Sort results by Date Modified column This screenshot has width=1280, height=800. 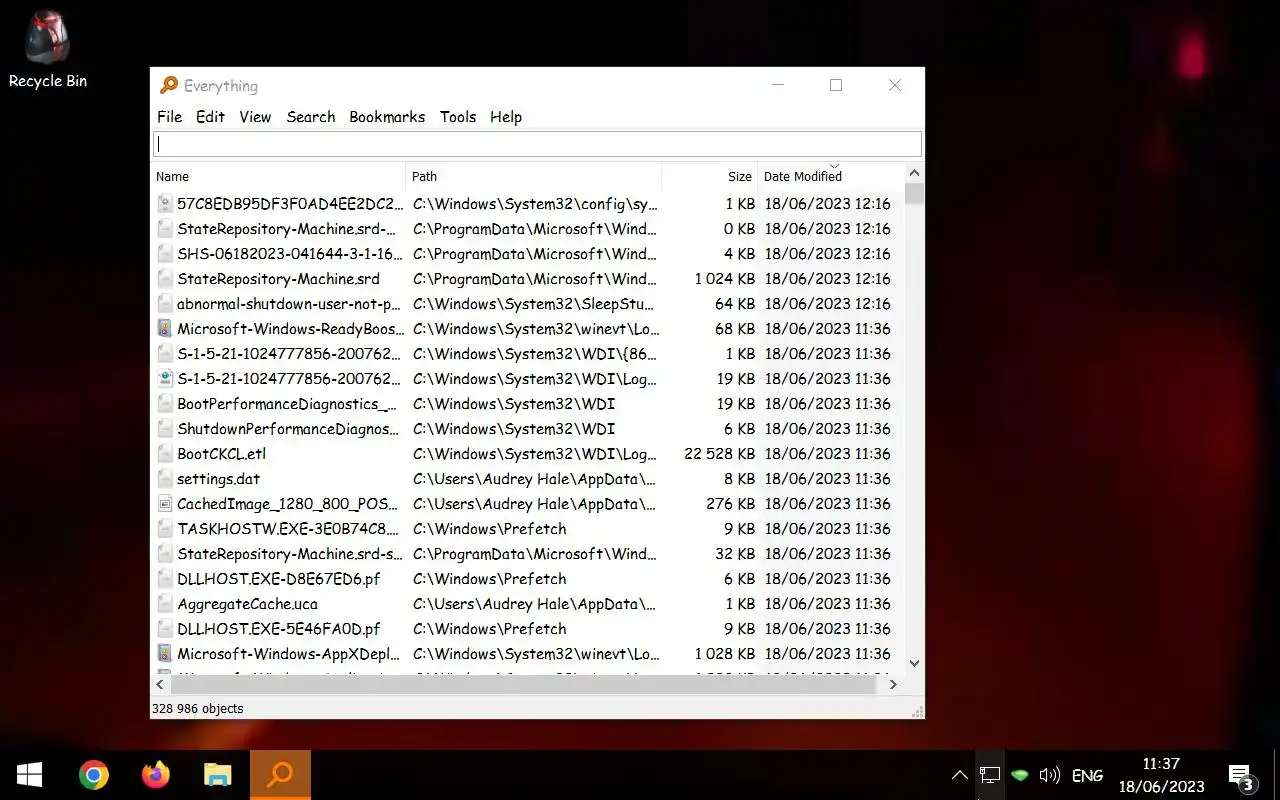830,176
